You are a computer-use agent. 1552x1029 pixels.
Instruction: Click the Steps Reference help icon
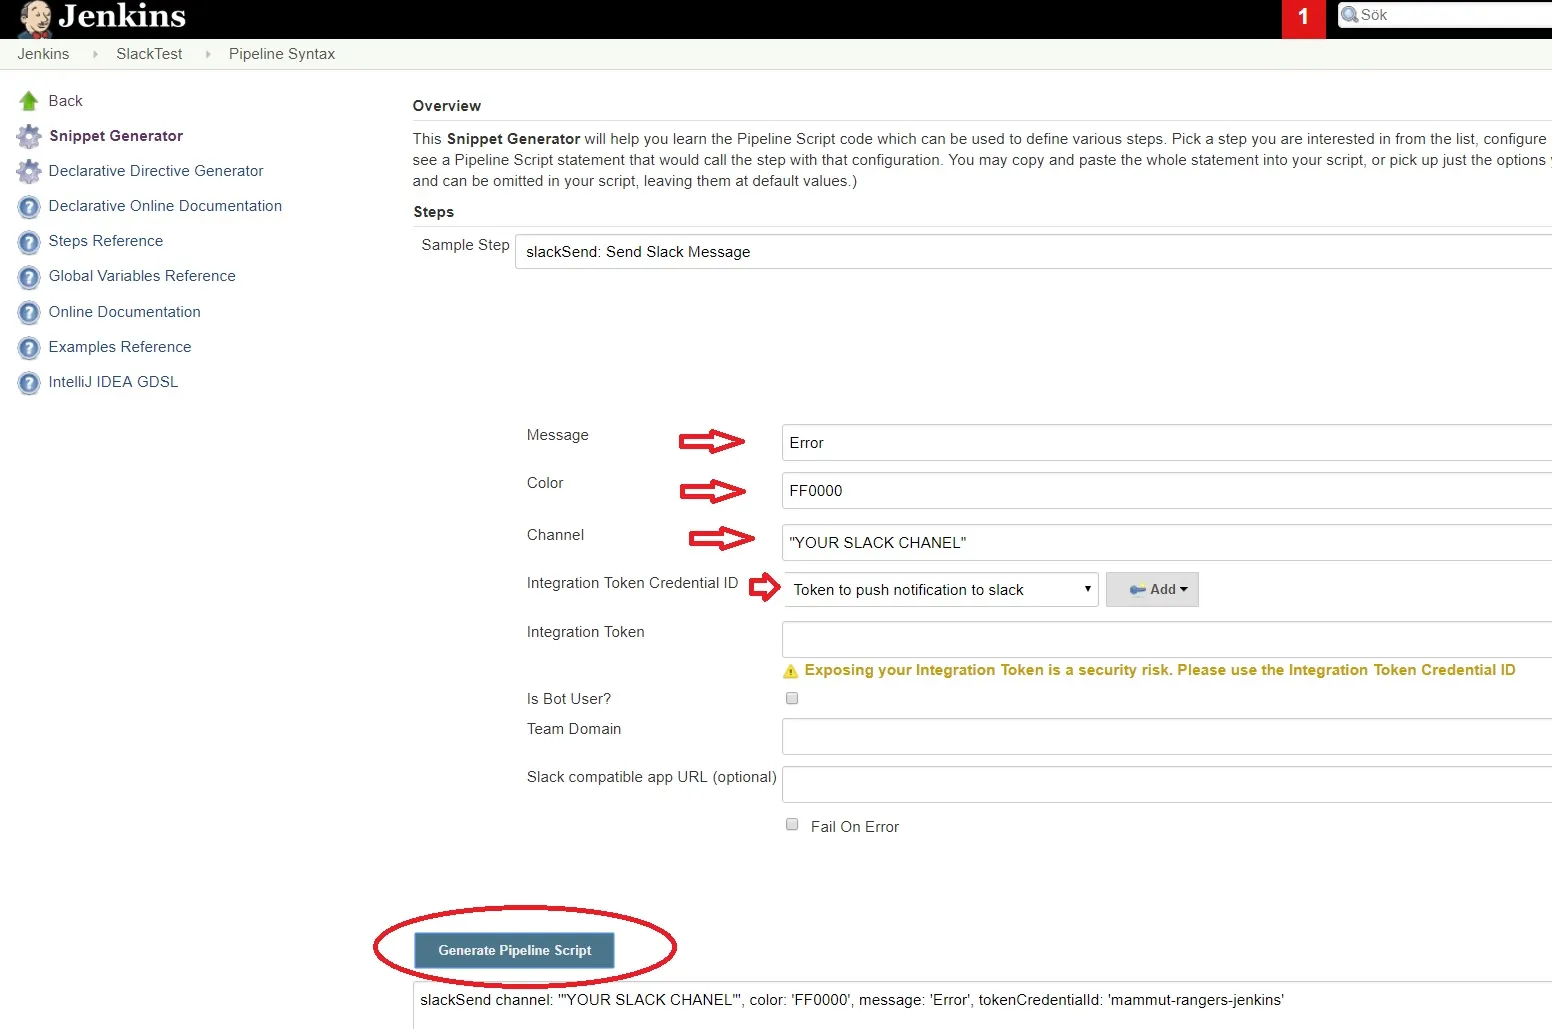29,242
